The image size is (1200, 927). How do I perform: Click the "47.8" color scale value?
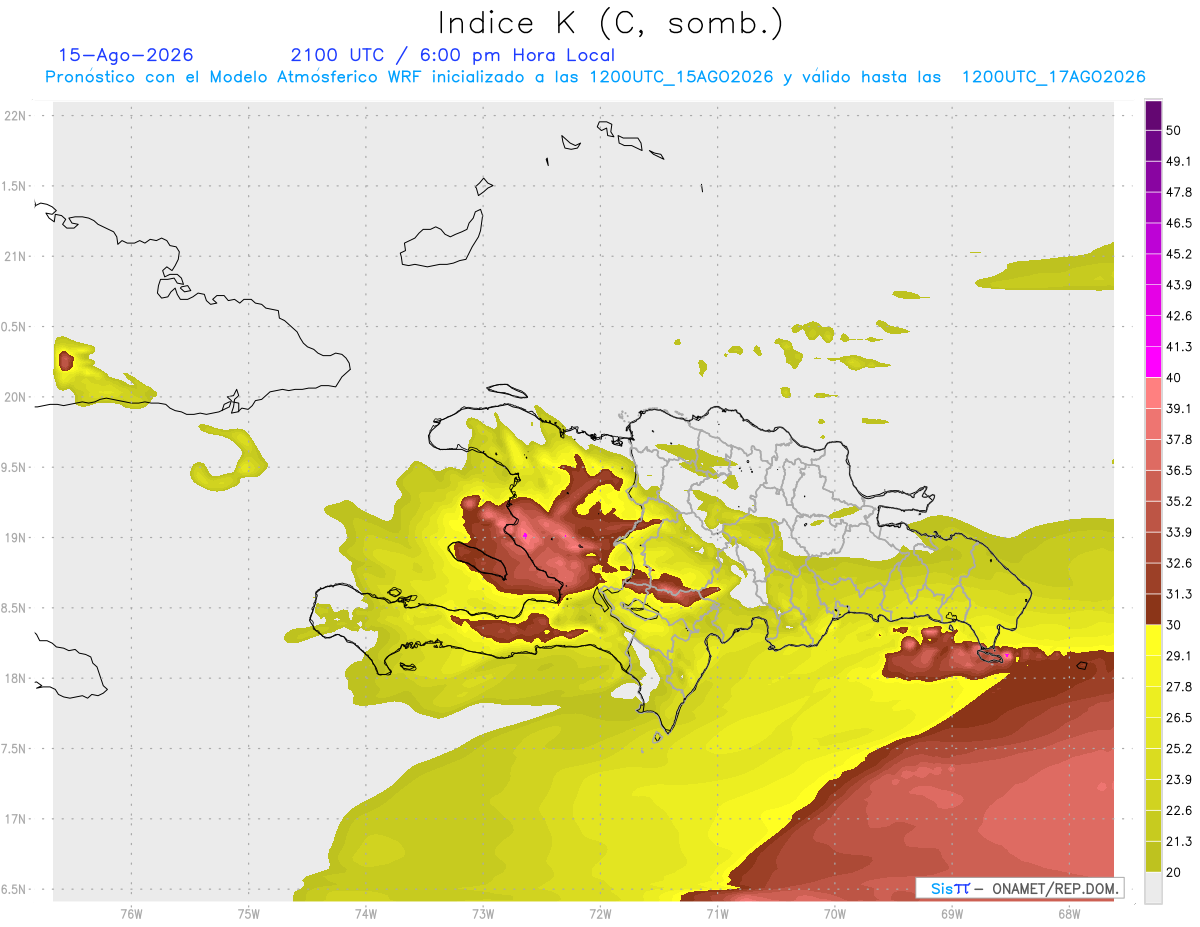[1179, 192]
